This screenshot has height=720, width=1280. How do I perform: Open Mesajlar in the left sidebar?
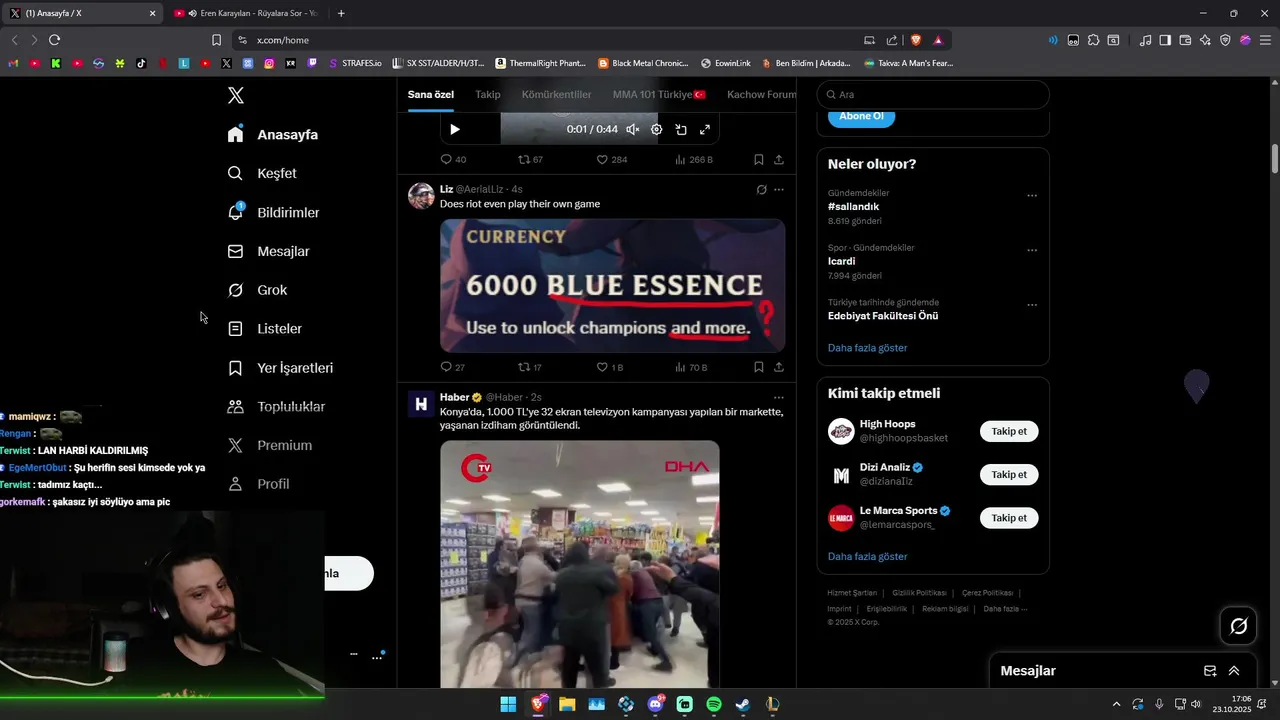(x=268, y=251)
